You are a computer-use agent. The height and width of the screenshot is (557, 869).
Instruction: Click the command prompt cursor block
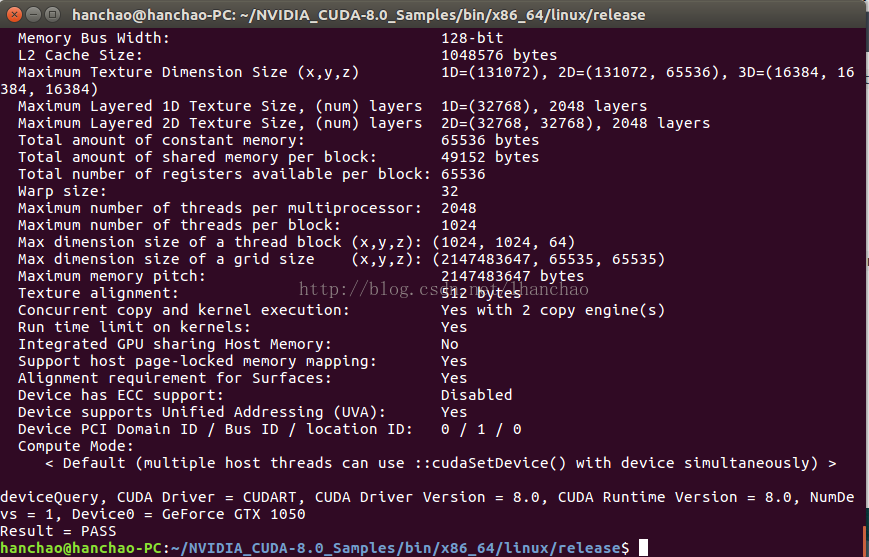click(644, 547)
